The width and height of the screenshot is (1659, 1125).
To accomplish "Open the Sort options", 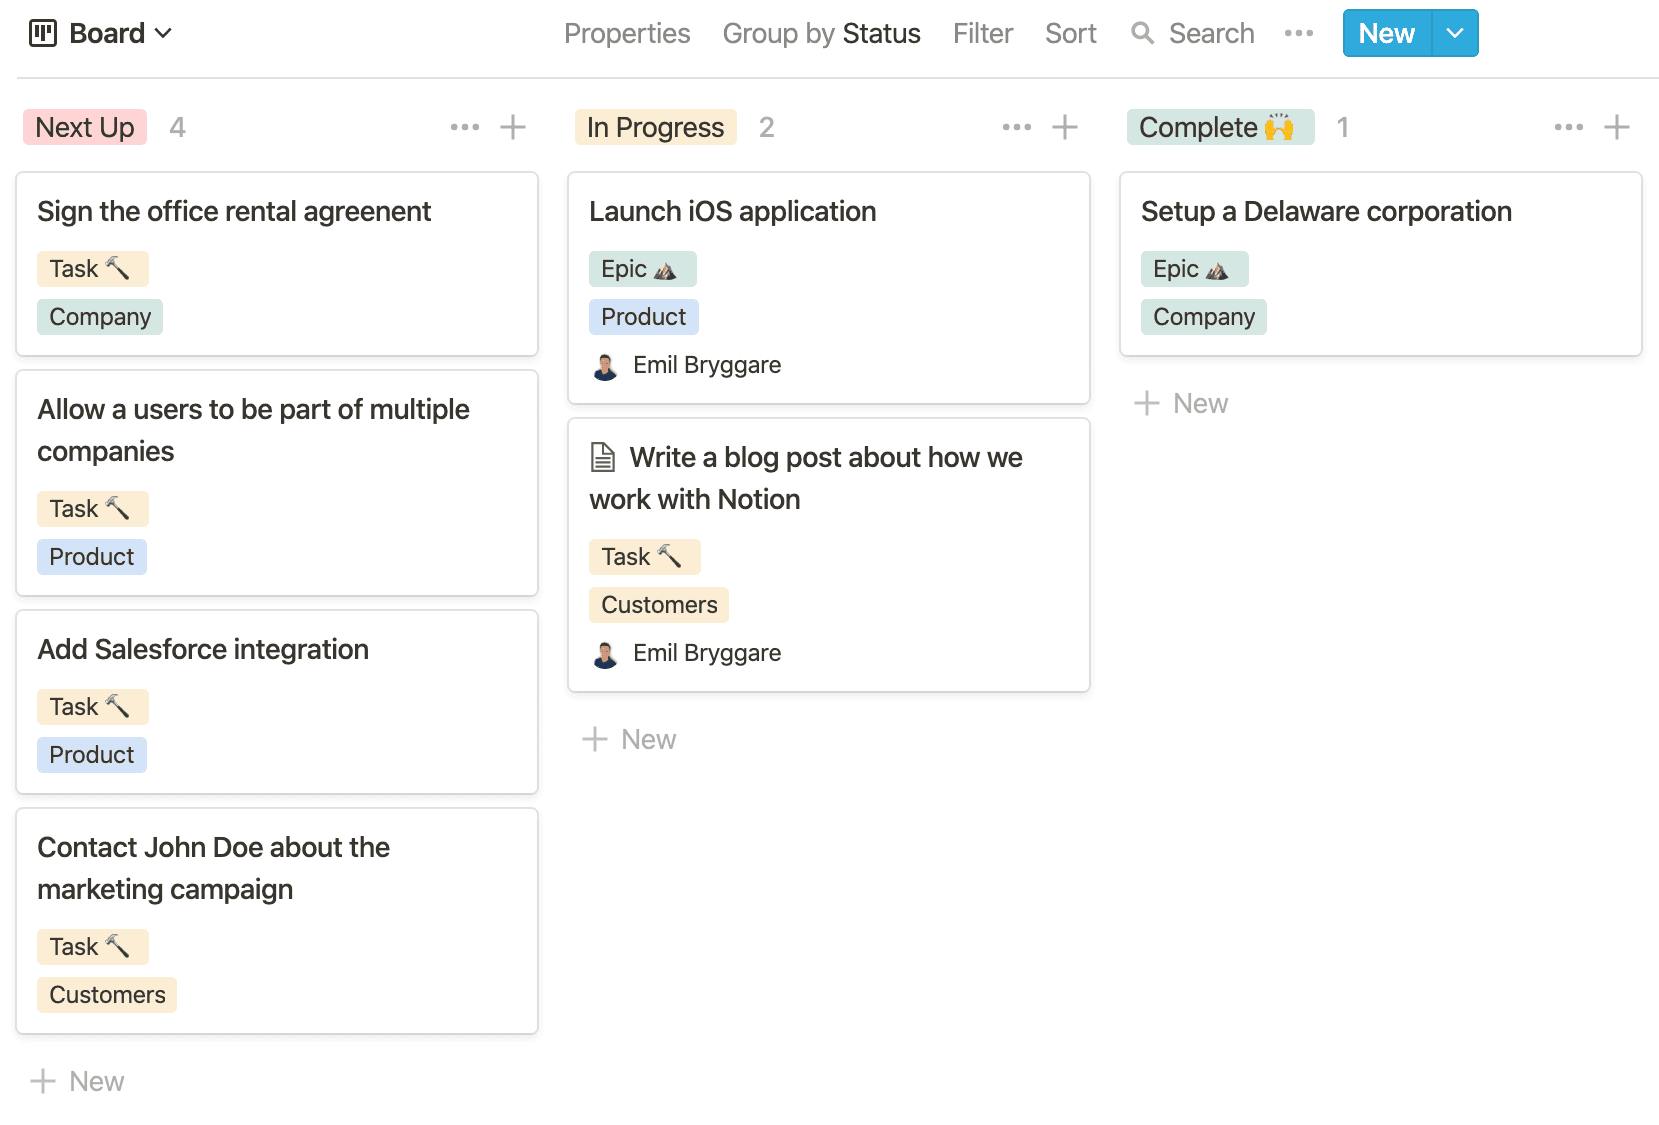I will [x=1070, y=33].
